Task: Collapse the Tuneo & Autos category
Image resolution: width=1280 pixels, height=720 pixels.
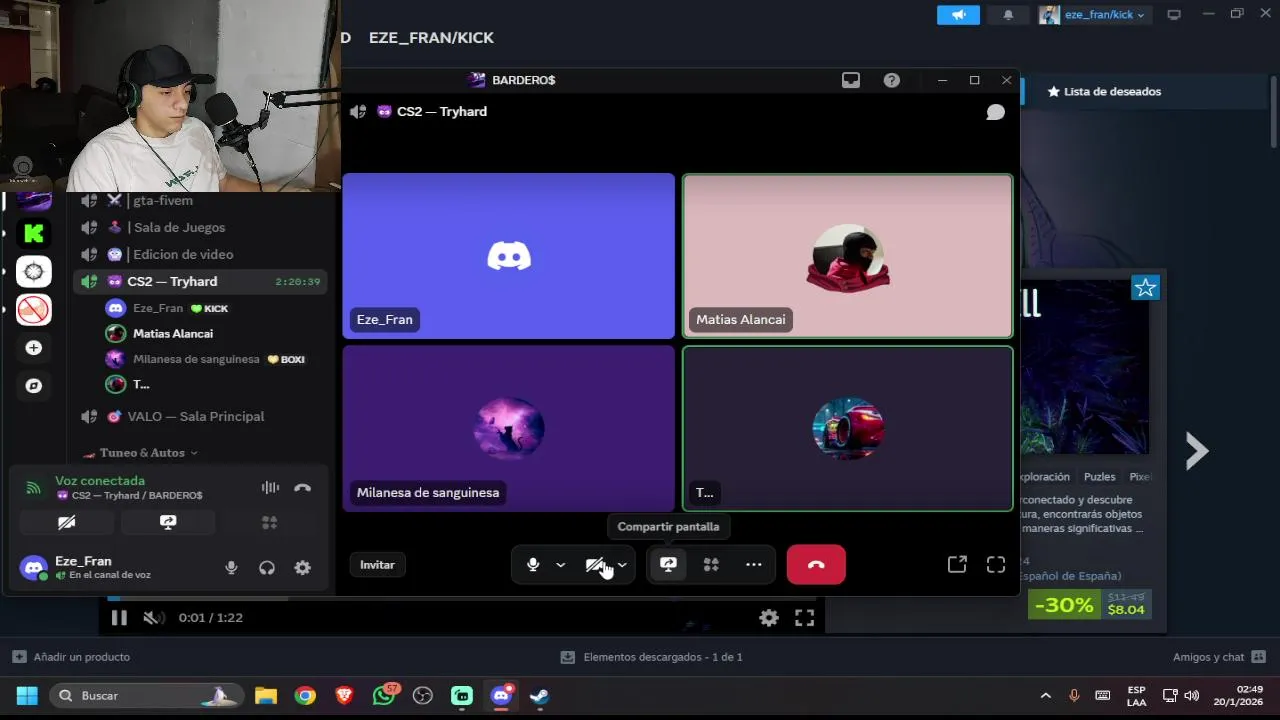Action: click(148, 453)
